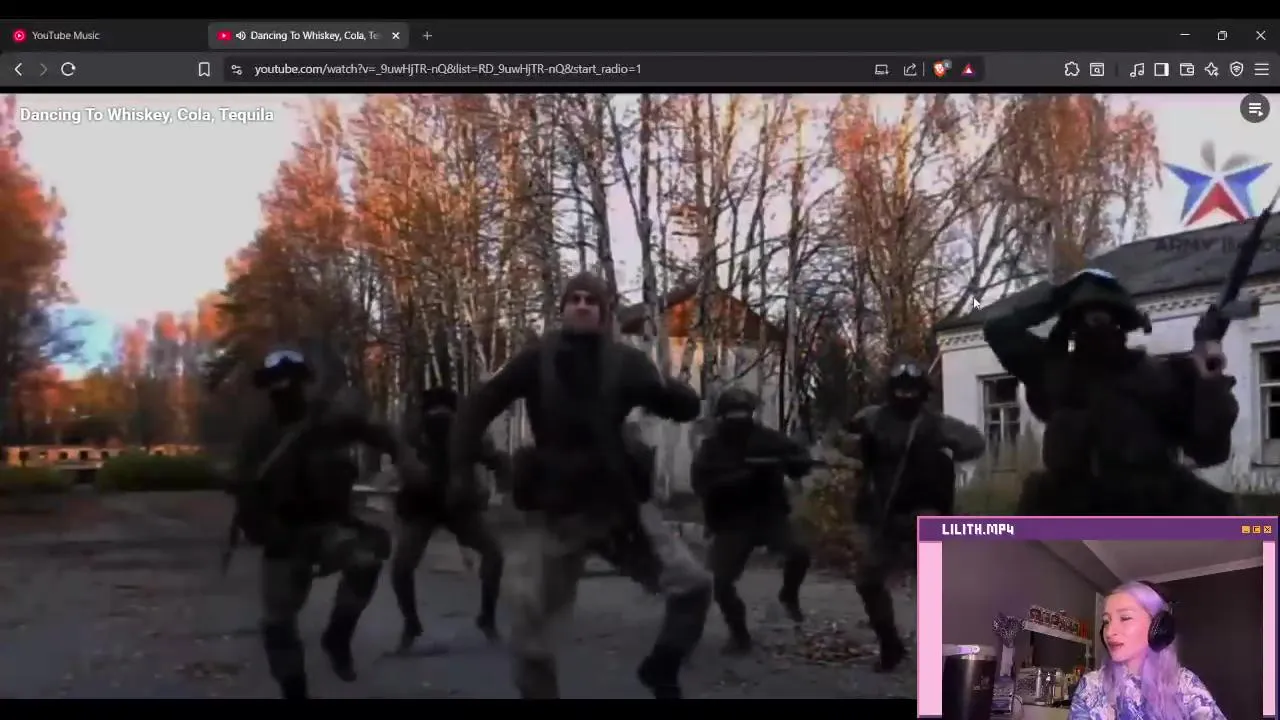The height and width of the screenshot is (720, 1280).
Task: Click the webcam feed in LILITH.MP4 overlay
Action: [1101, 629]
